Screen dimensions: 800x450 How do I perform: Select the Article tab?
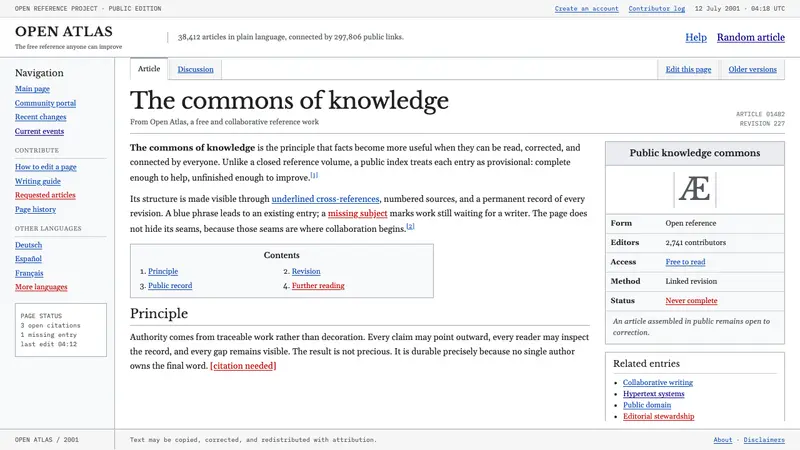coord(149,69)
